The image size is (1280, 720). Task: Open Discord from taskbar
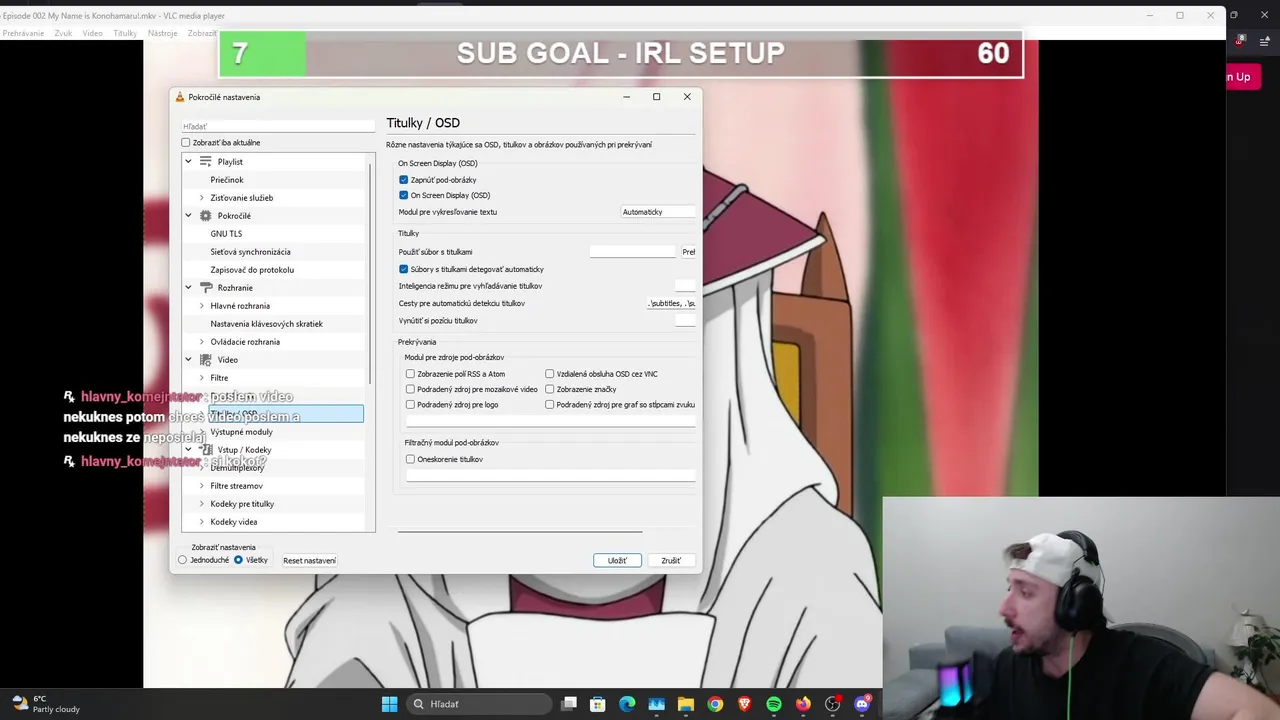tap(862, 704)
